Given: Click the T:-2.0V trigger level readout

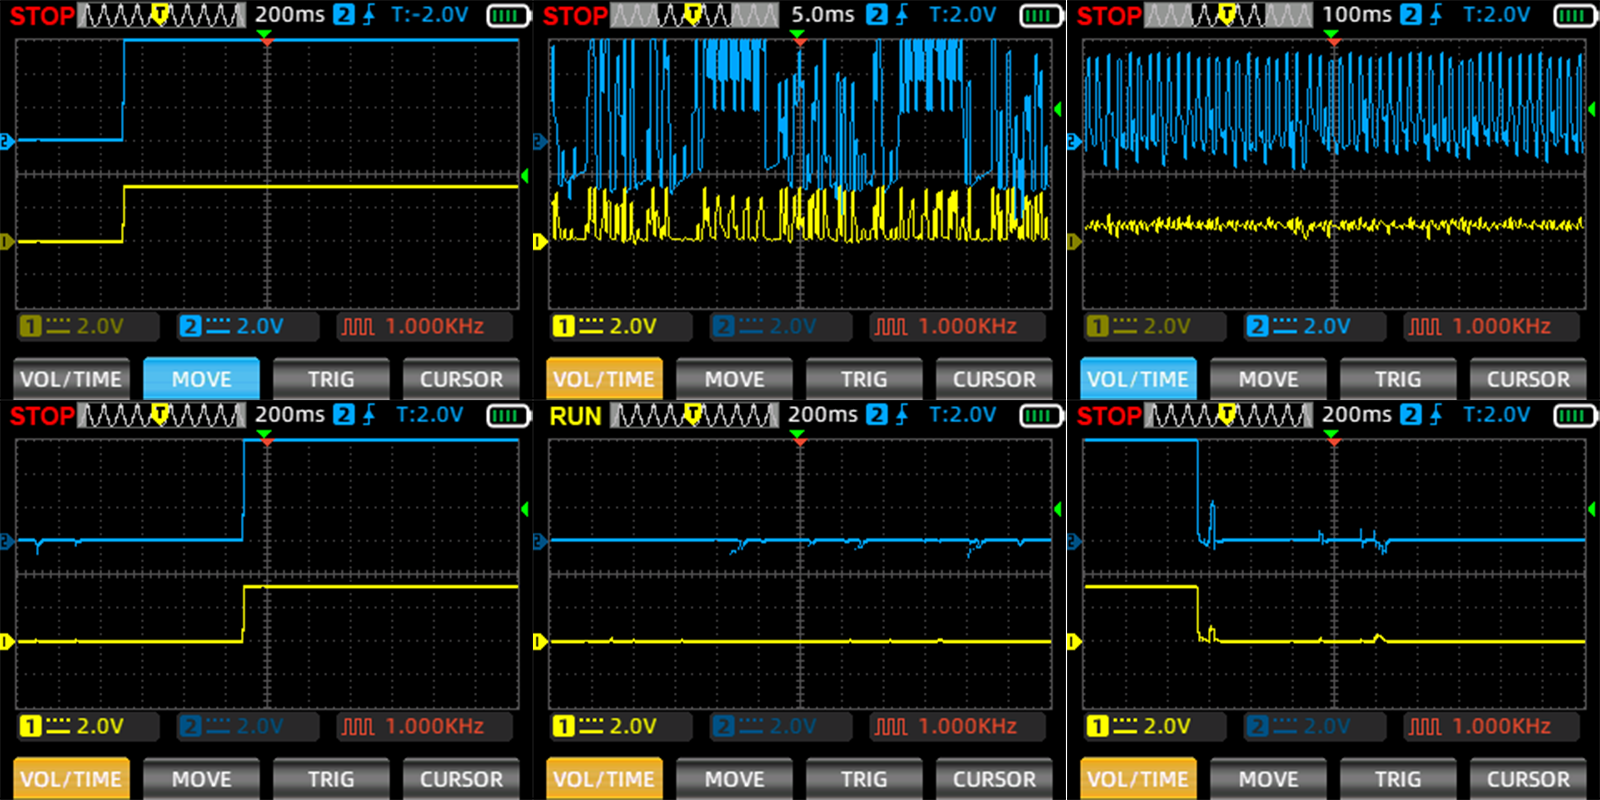Looking at the screenshot, I should pyautogui.click(x=430, y=15).
